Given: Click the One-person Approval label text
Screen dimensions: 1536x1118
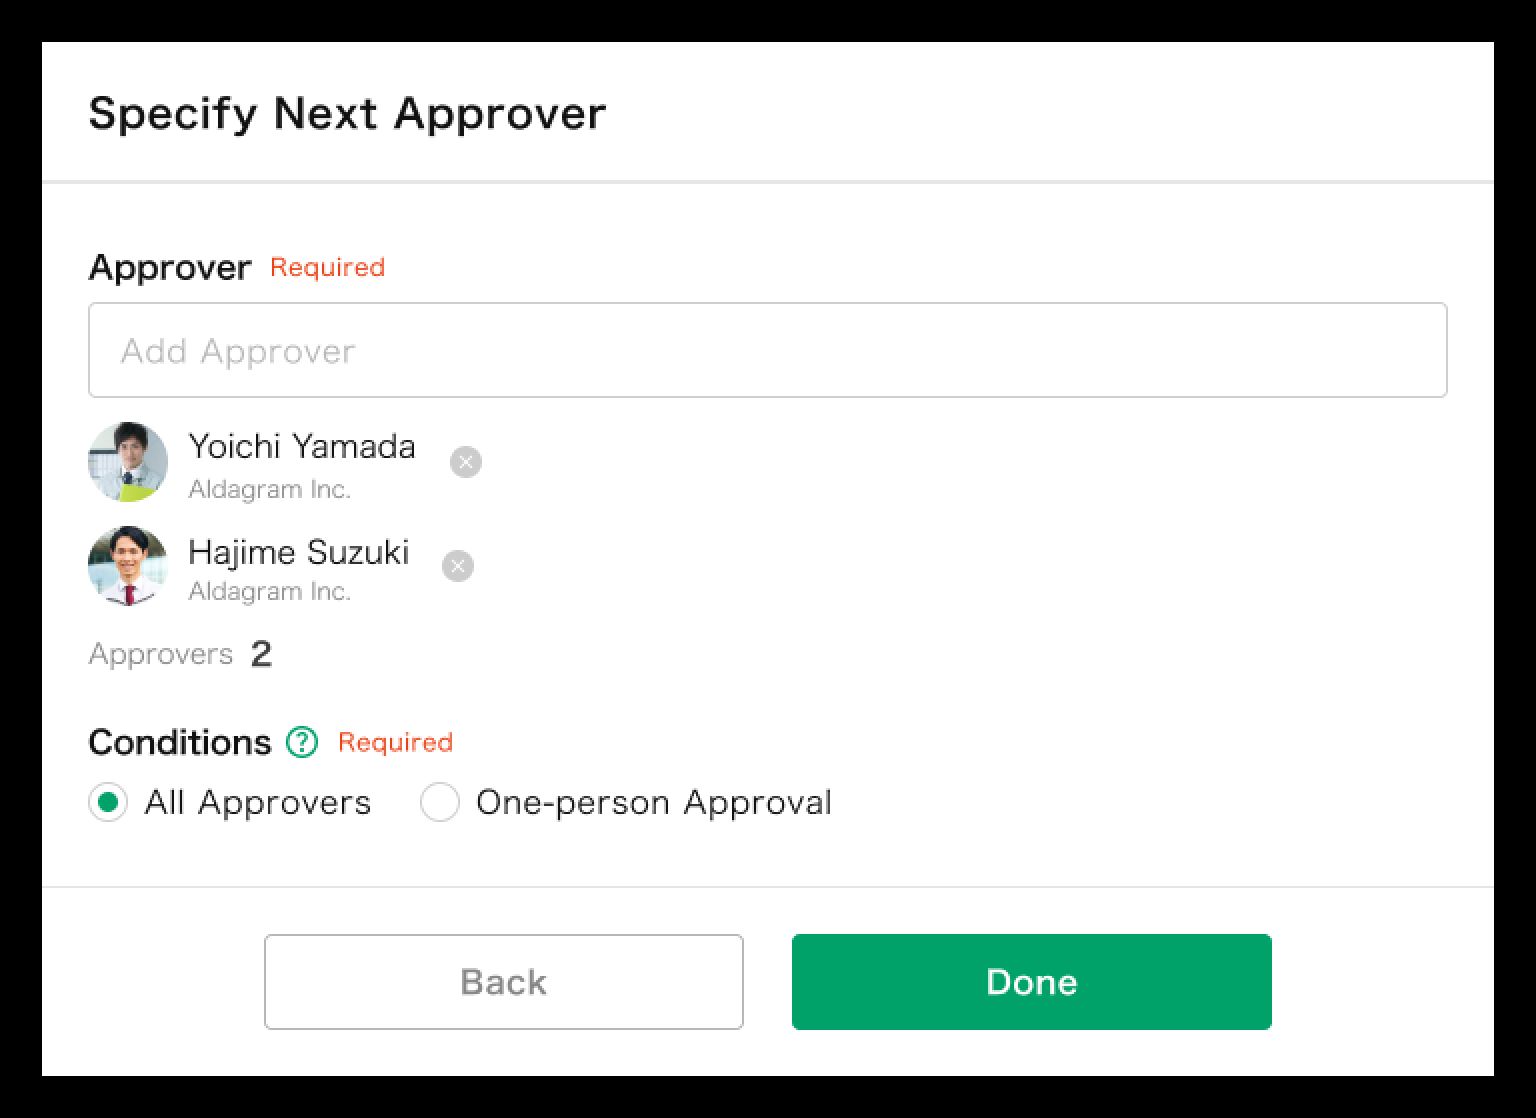Looking at the screenshot, I should coord(653,802).
